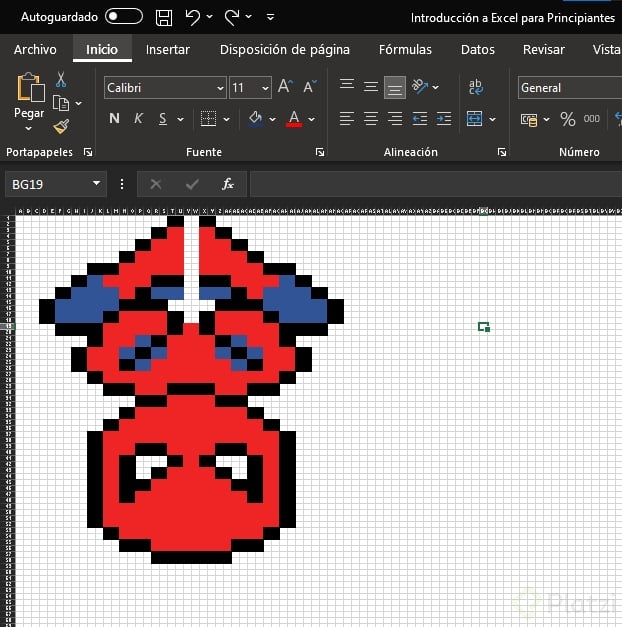
Task: Switch to the Fórmulas tab
Action: pyautogui.click(x=405, y=50)
